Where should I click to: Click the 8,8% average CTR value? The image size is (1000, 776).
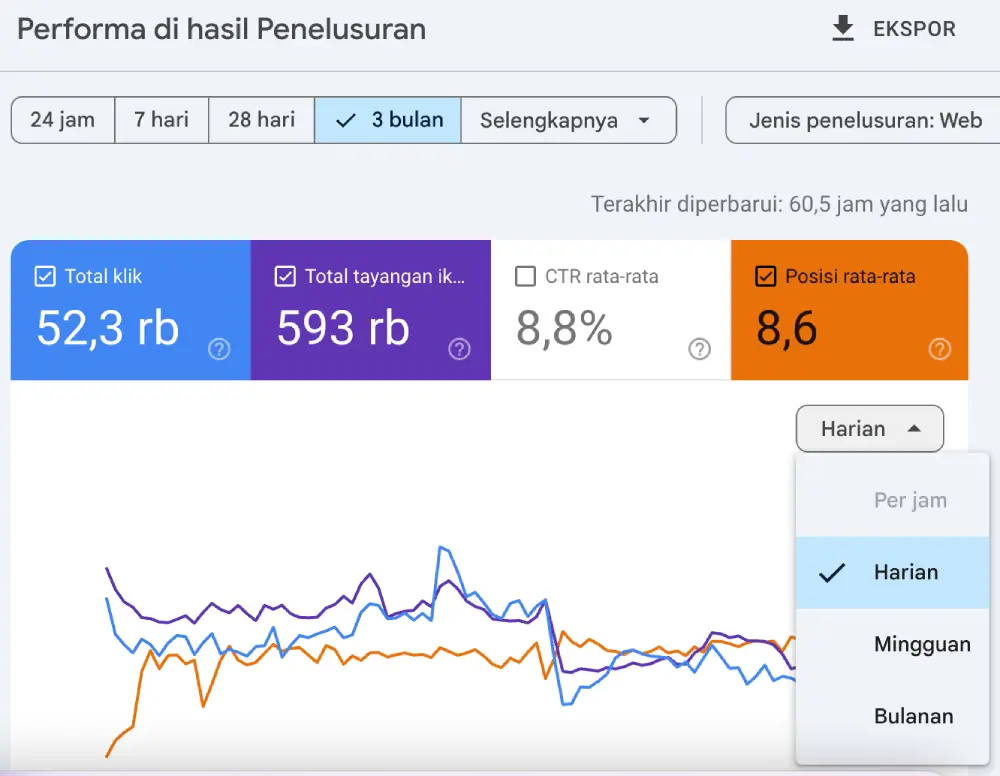(564, 328)
